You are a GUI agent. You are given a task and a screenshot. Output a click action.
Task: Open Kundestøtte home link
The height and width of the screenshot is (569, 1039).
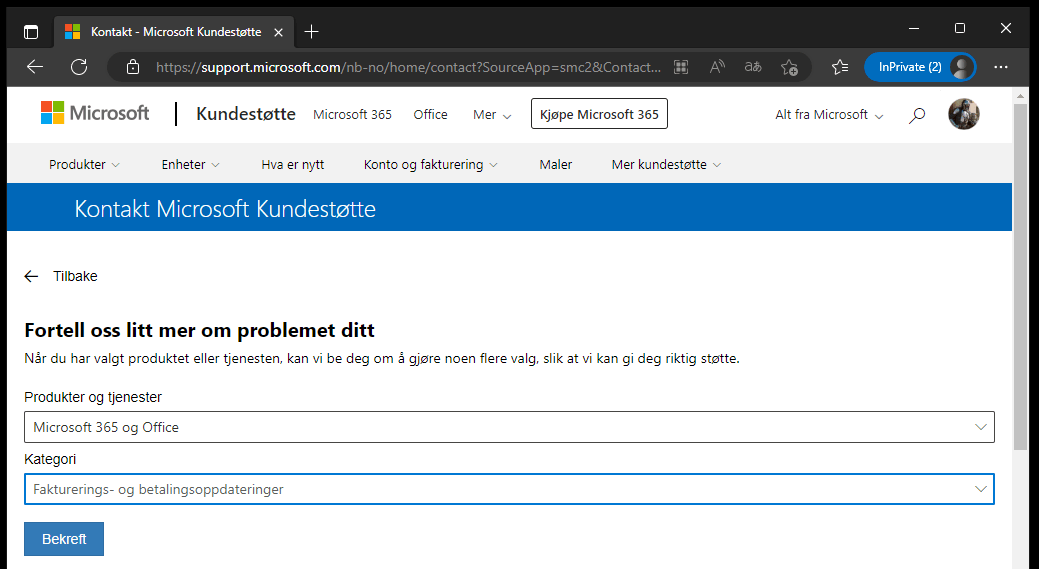click(246, 114)
